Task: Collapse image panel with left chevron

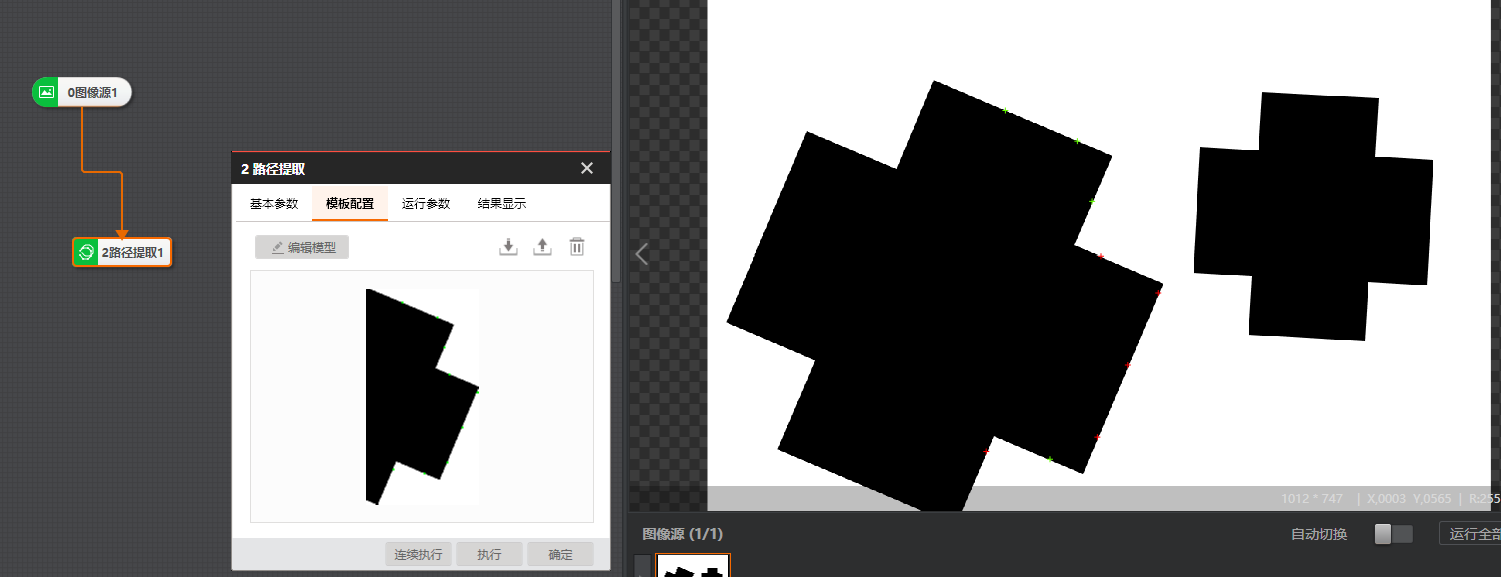Action: pyautogui.click(x=642, y=254)
